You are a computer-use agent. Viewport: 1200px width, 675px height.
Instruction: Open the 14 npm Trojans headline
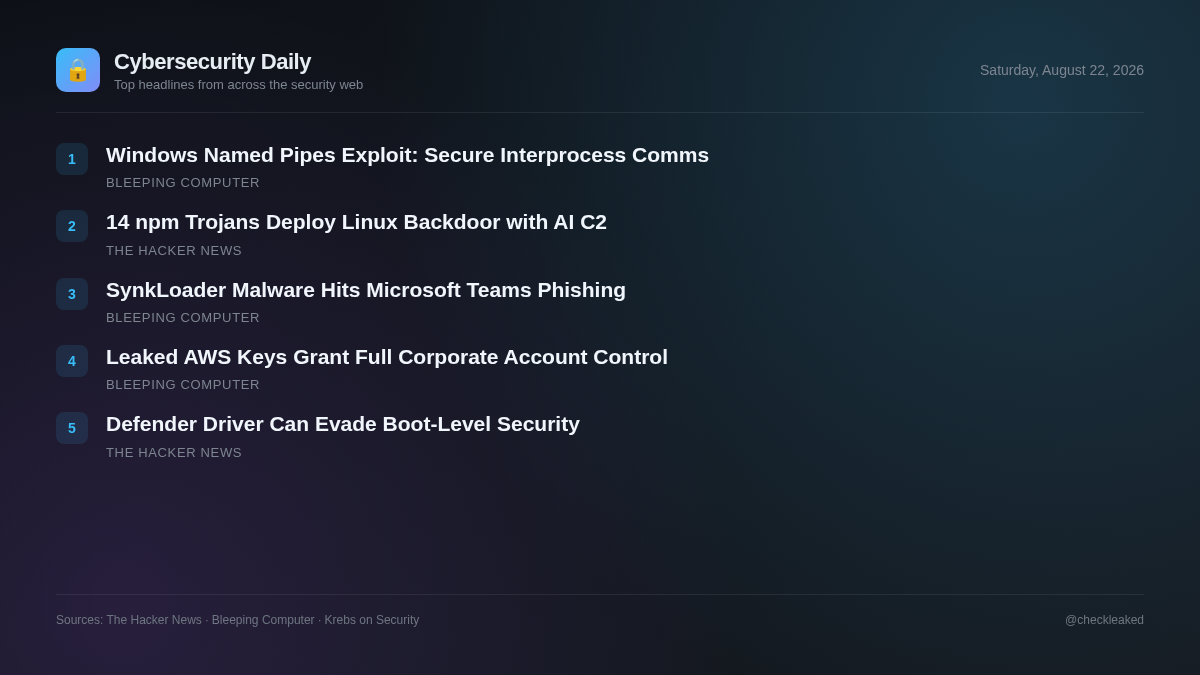[356, 222]
